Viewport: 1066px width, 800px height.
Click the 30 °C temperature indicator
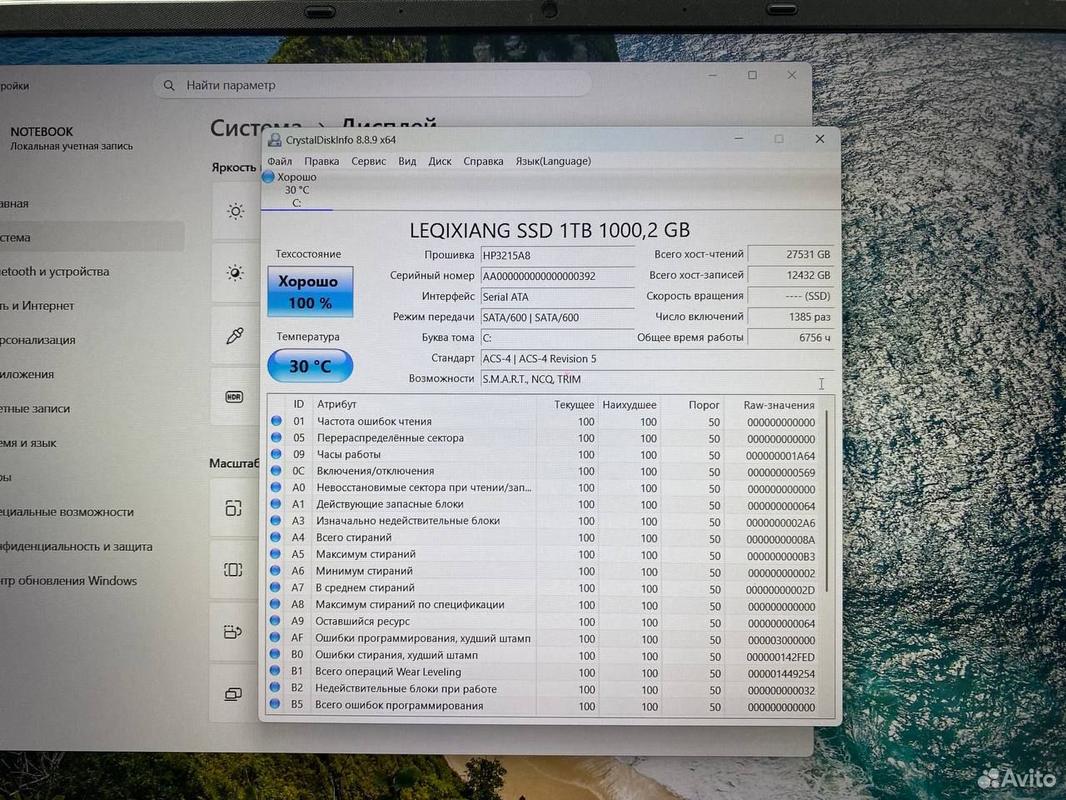coord(310,366)
